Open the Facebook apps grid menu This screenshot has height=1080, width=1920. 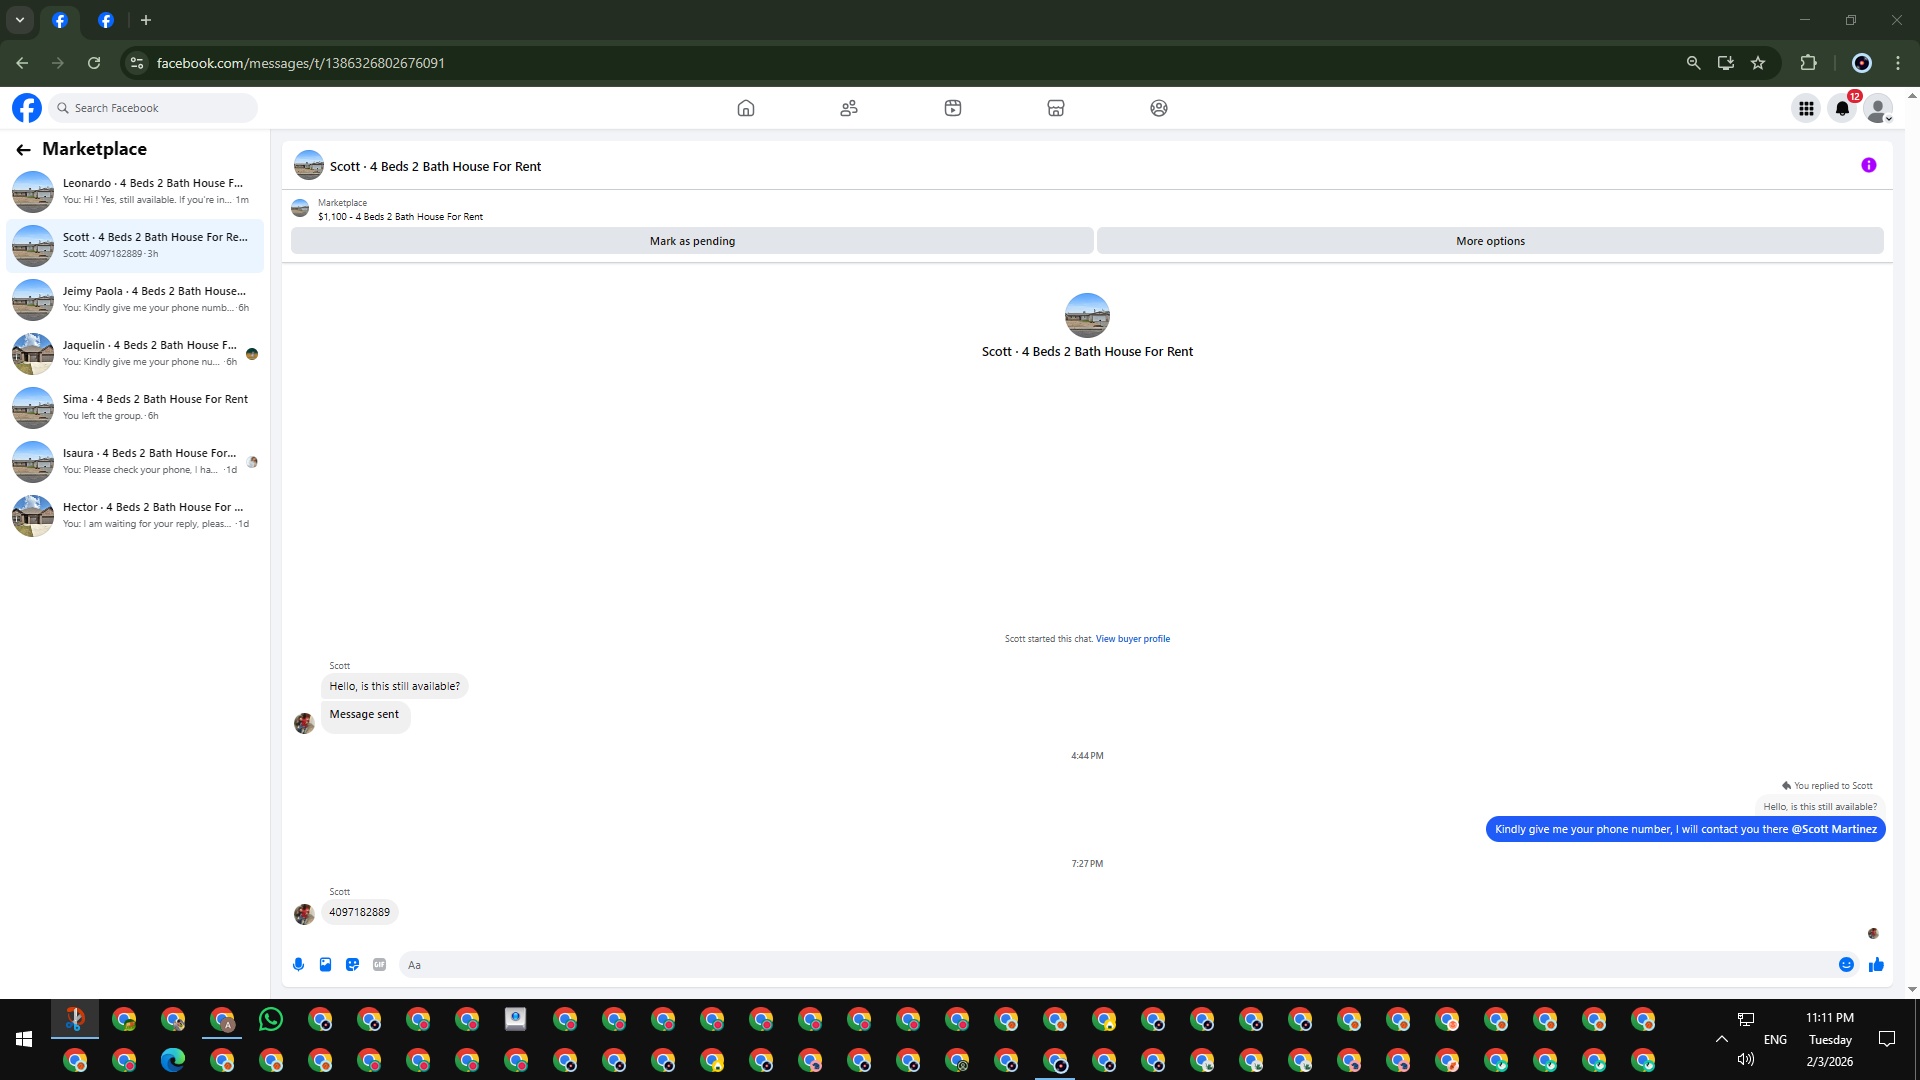(x=1806, y=108)
